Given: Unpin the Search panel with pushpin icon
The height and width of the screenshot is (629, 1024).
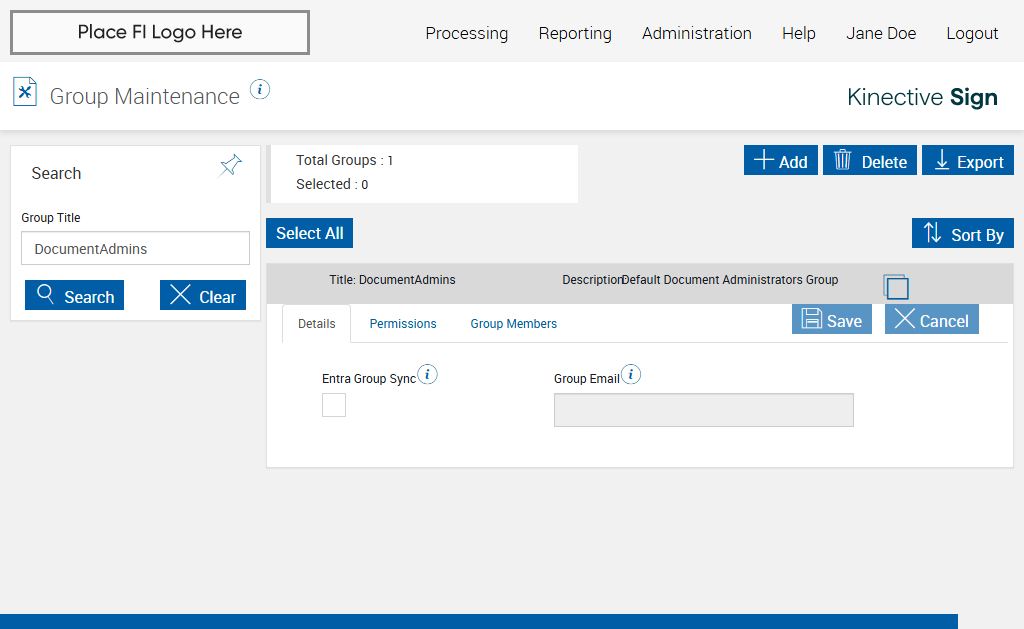Looking at the screenshot, I should point(231,165).
